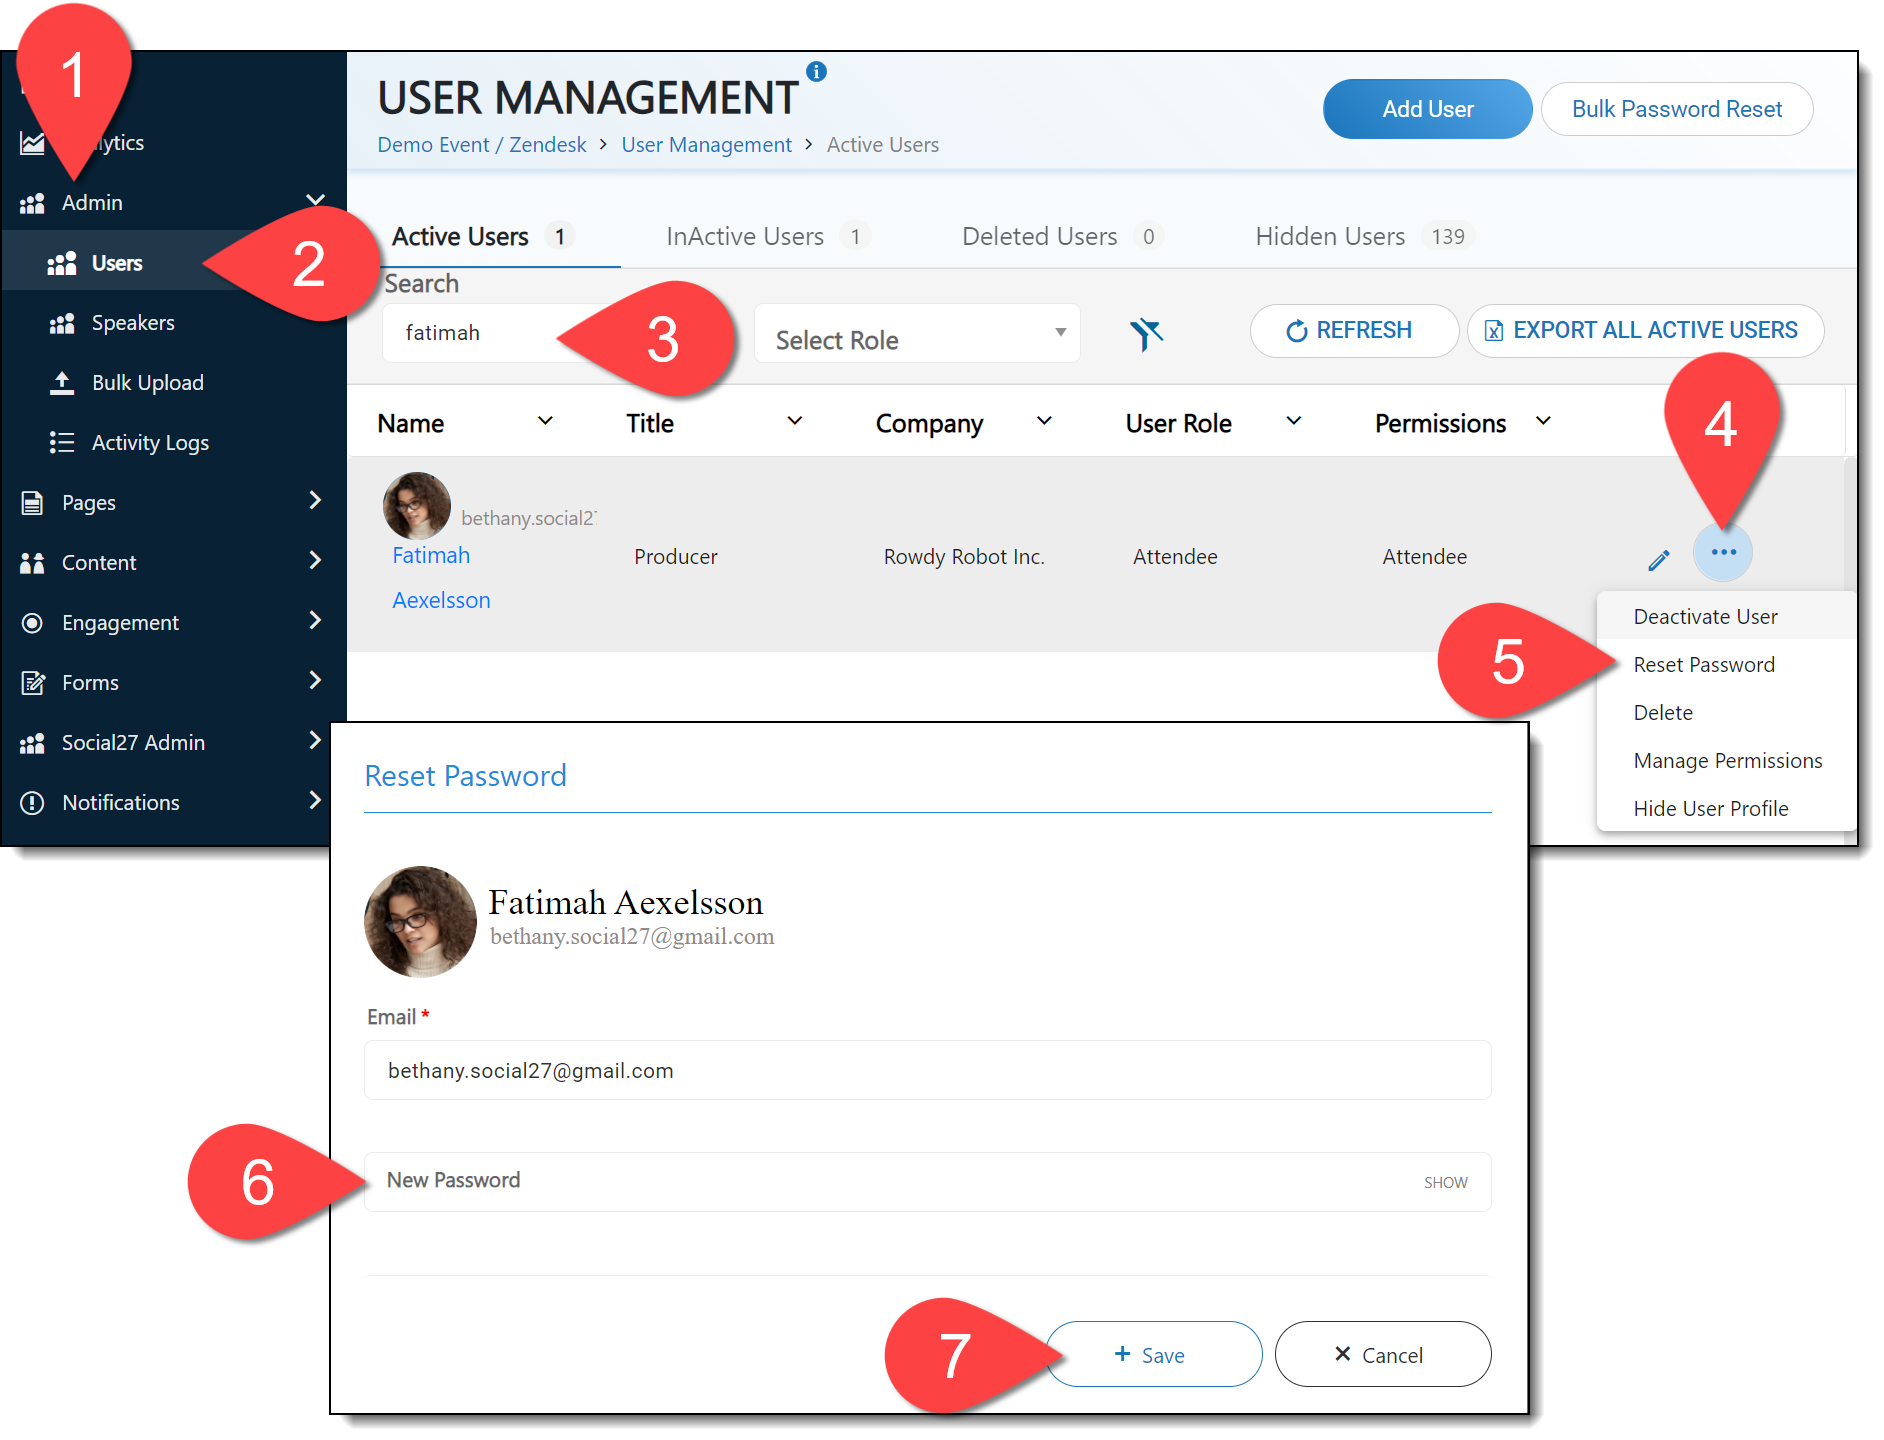This screenshot has height=1440, width=1884.
Task: Click the info icon beside User Management title
Action: point(816,71)
